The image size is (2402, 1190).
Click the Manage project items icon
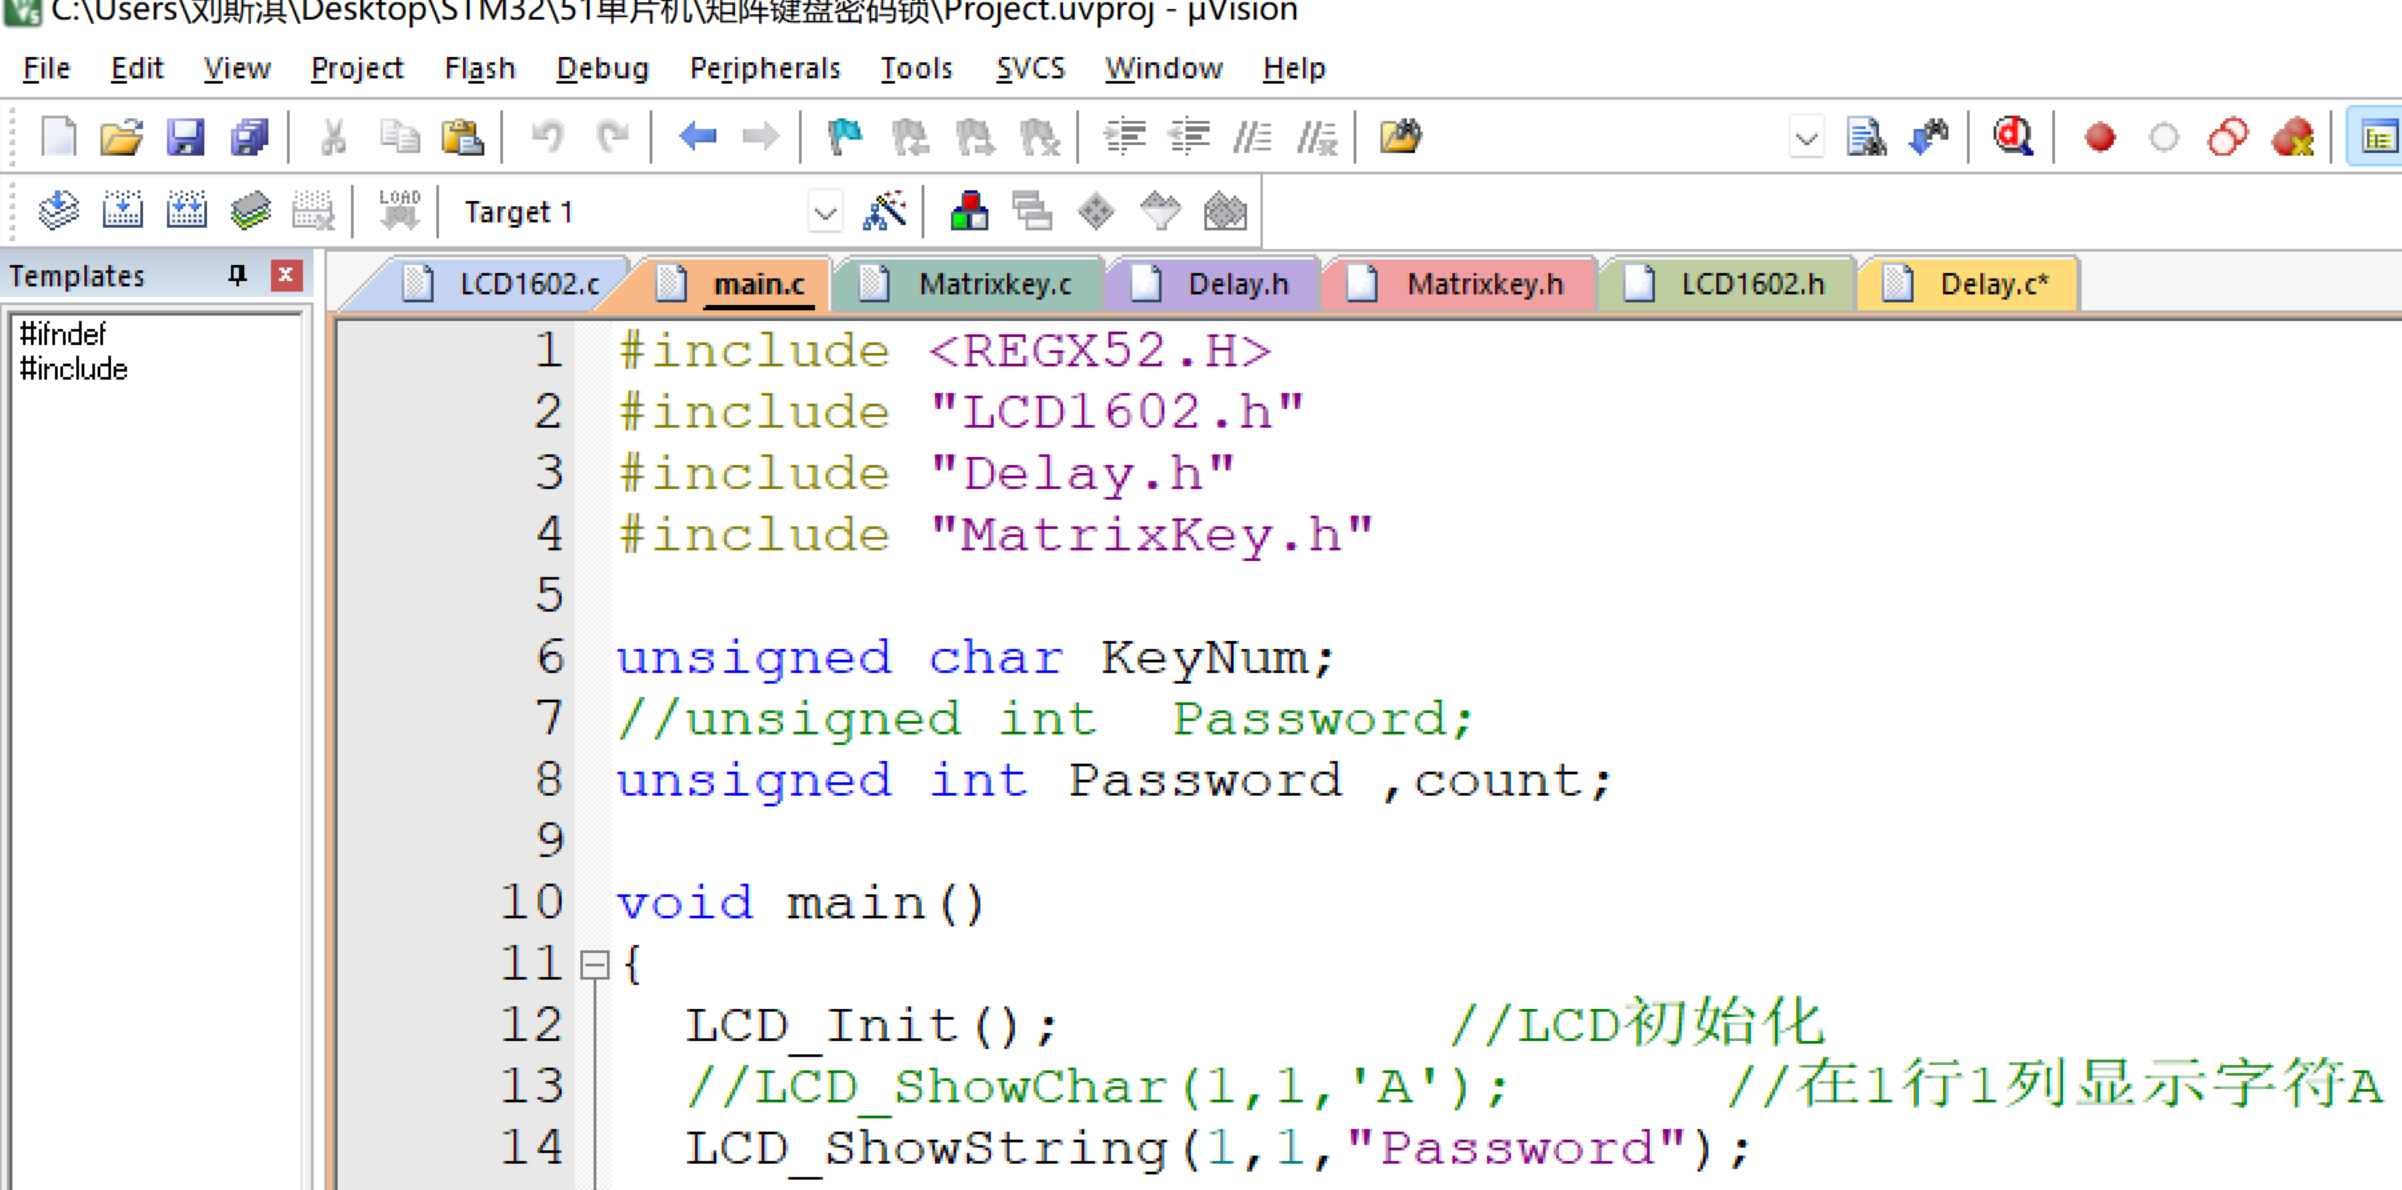click(969, 211)
